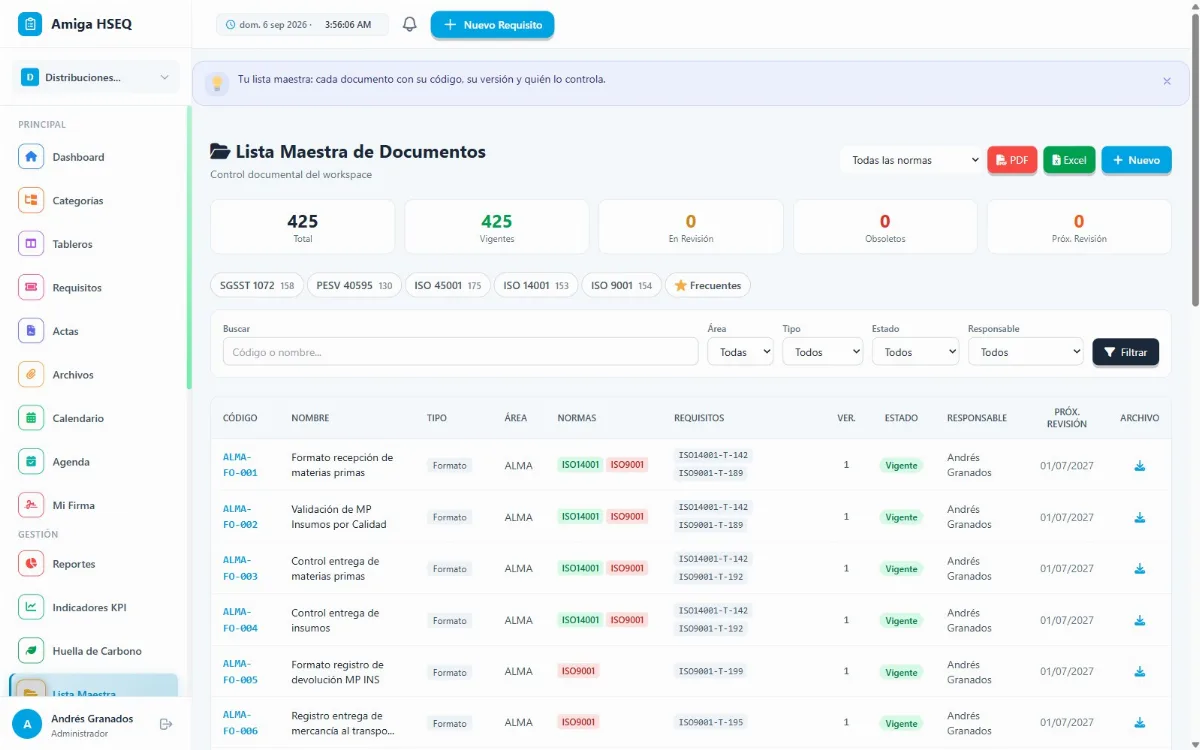
Task: Click the Obsoletos stat card
Action: click(885, 227)
